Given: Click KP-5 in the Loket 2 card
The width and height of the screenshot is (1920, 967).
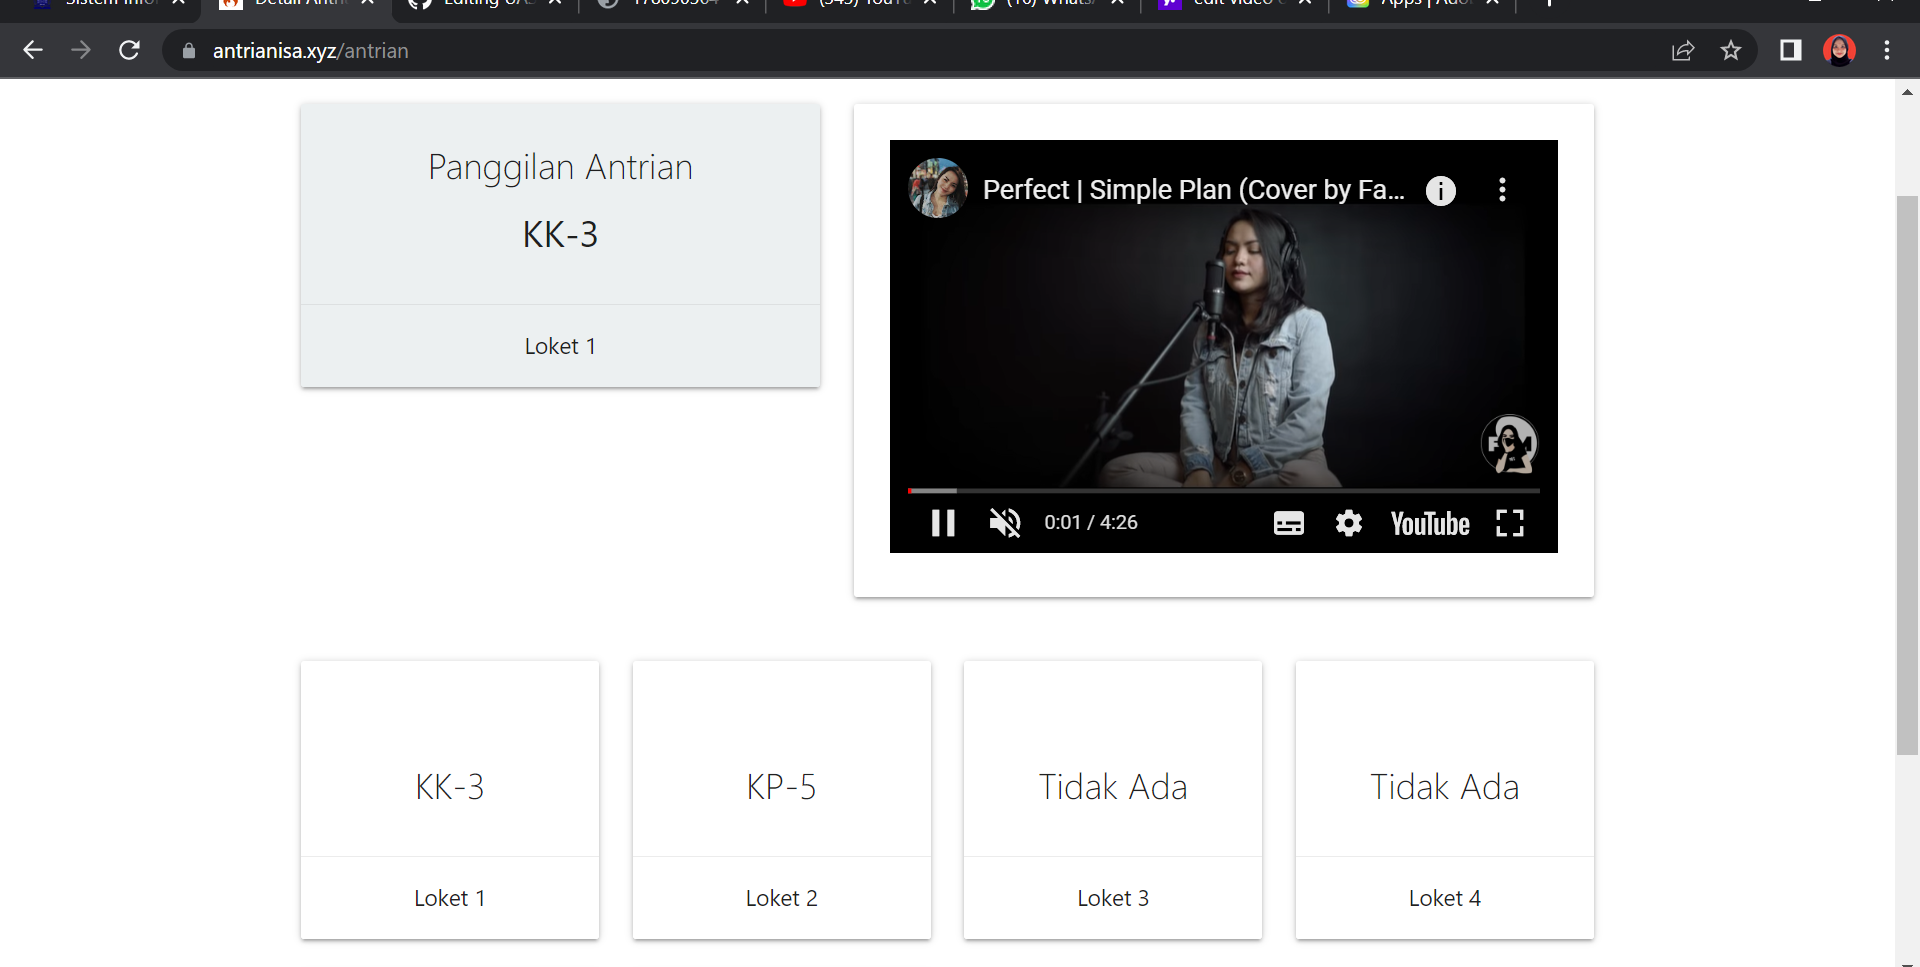Looking at the screenshot, I should (x=781, y=787).
